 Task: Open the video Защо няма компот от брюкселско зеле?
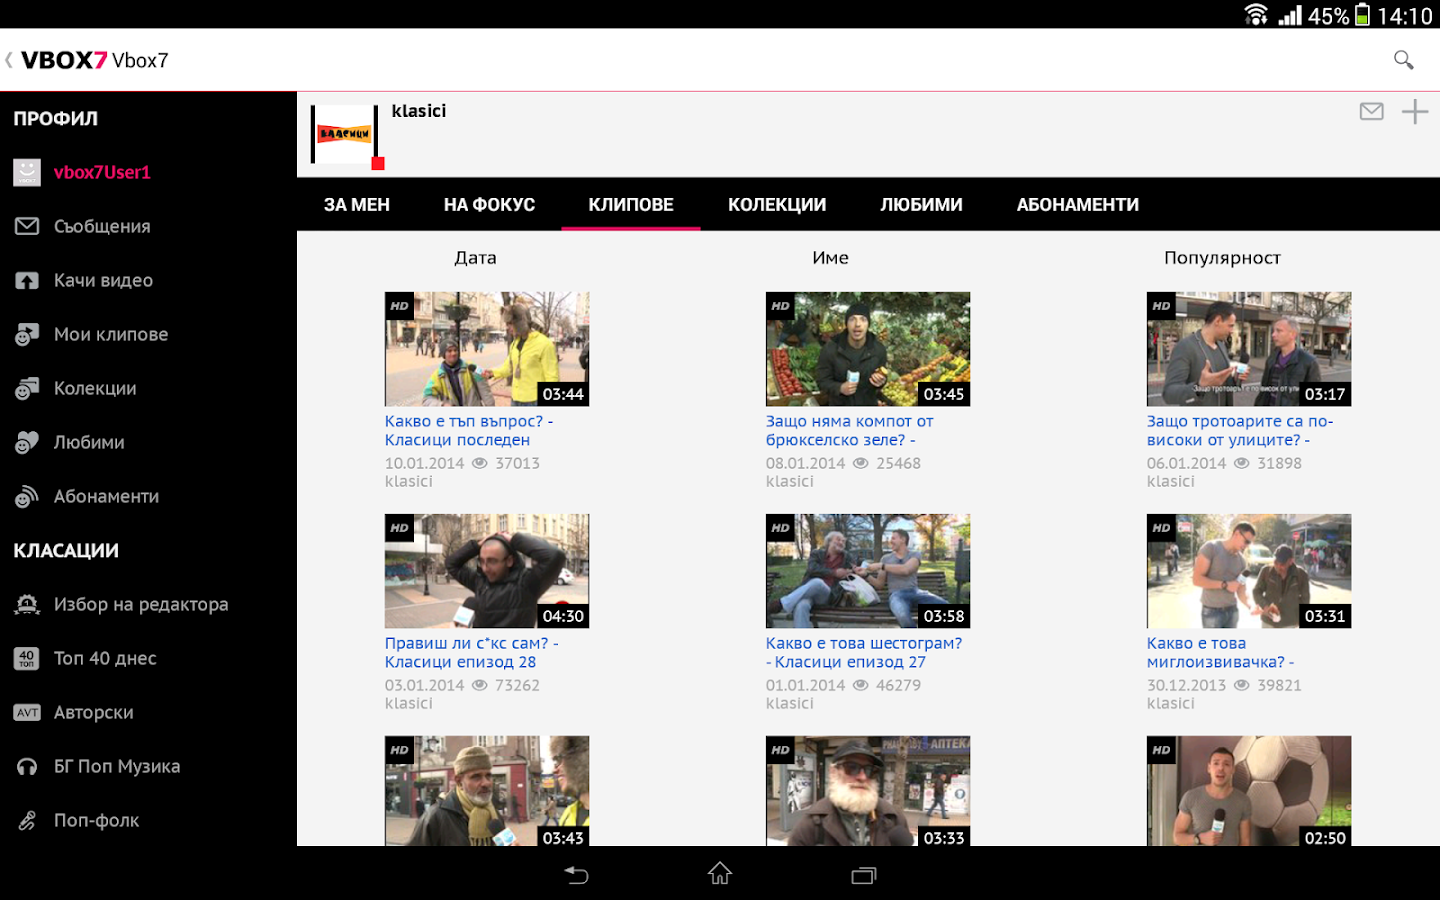click(851, 430)
